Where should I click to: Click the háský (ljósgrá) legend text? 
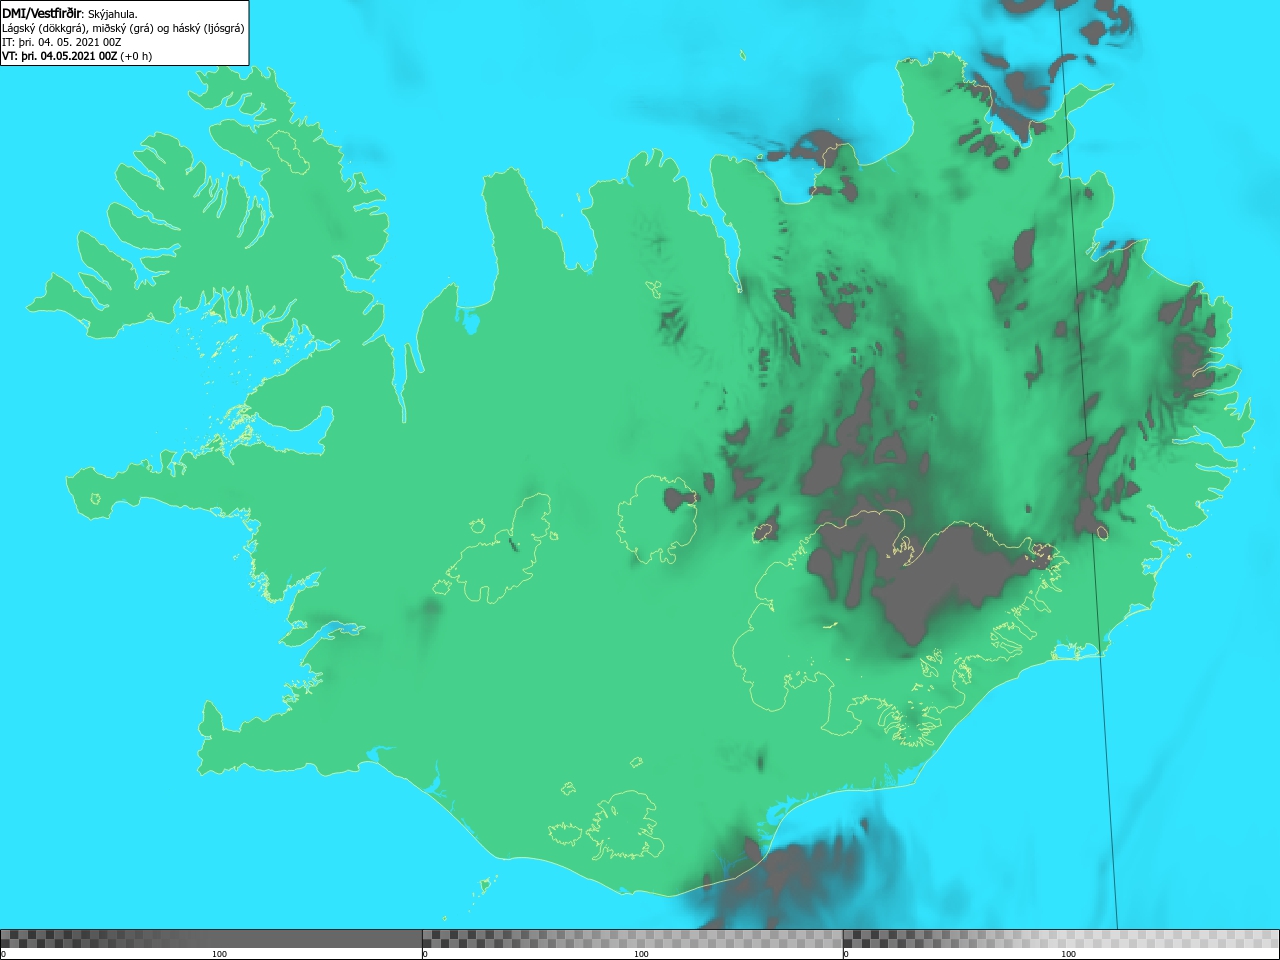tap(208, 29)
